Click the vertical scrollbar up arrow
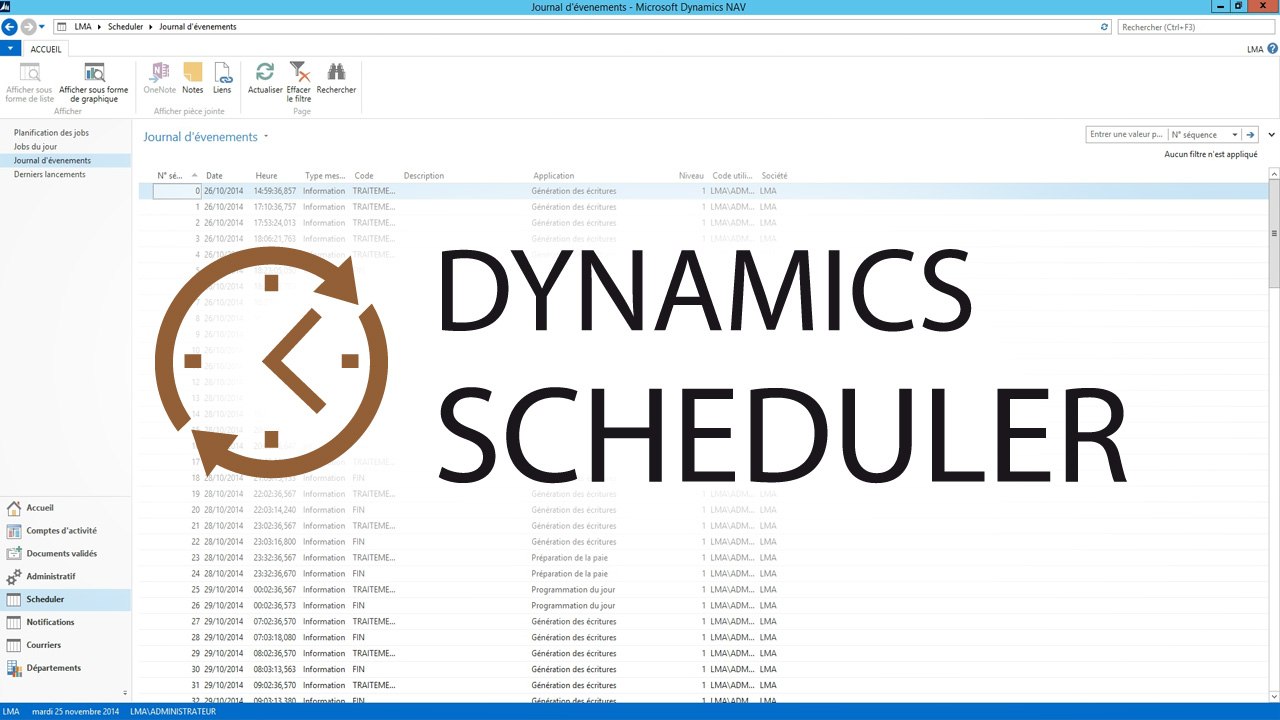Screen dimensions: 1280x720 (x=1274, y=174)
